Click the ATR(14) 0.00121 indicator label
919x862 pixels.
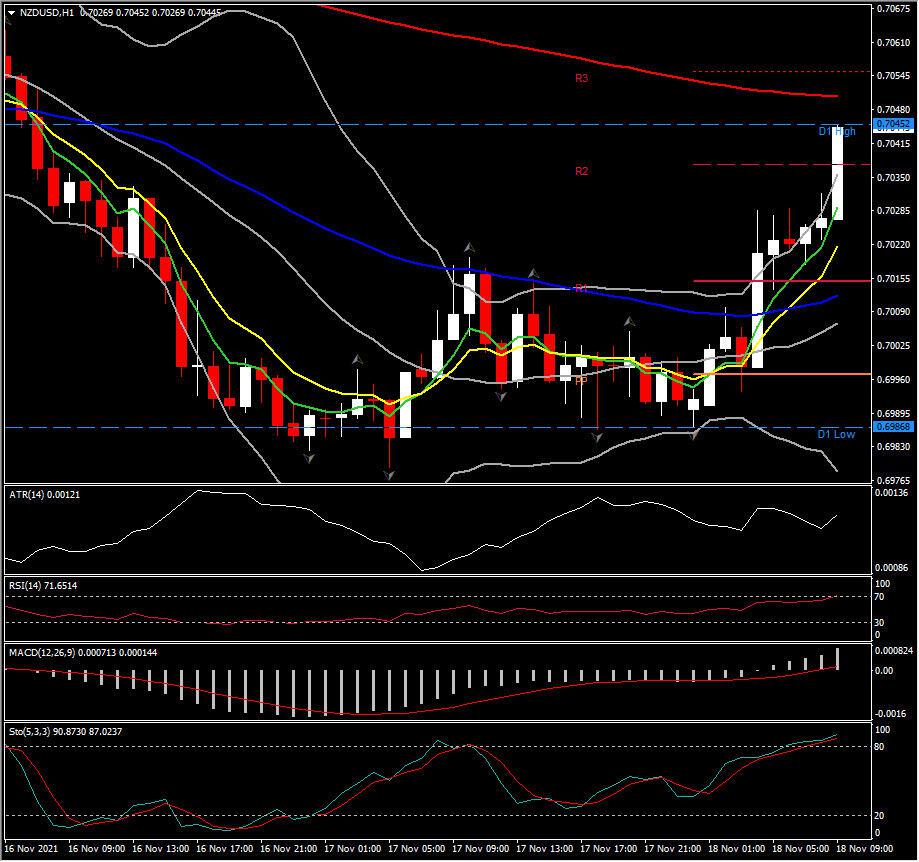click(x=45, y=495)
